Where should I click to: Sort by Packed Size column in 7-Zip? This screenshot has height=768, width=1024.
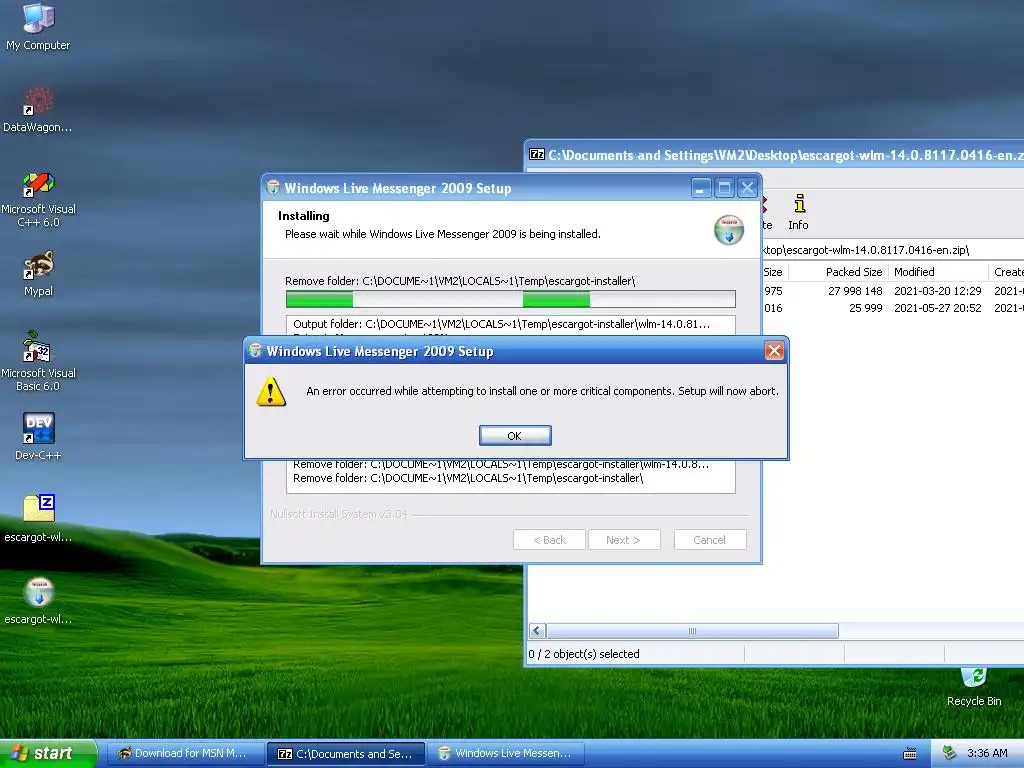(838, 272)
